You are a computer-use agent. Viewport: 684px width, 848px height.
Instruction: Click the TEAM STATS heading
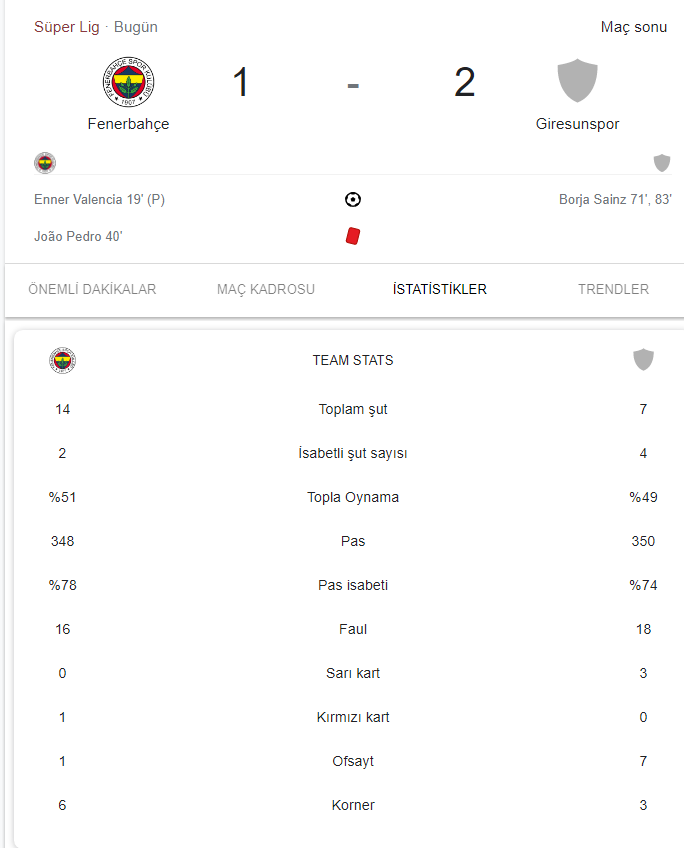pos(353,360)
